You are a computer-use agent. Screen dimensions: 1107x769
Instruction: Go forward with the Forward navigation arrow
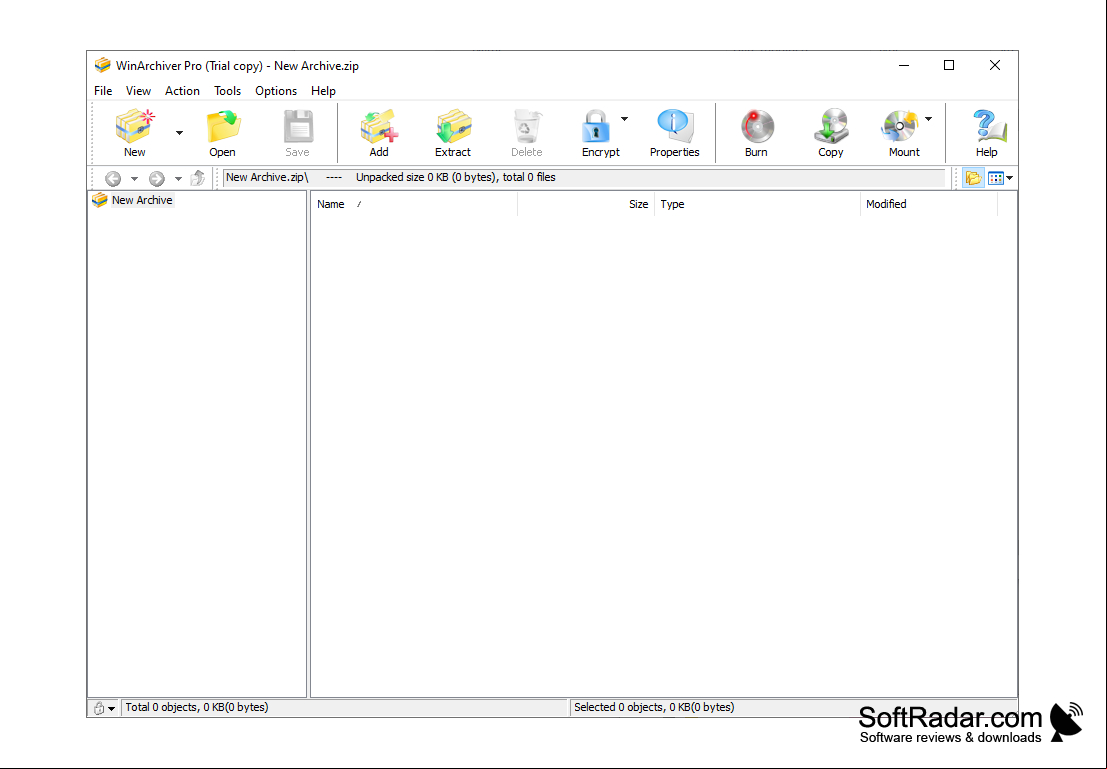157,179
